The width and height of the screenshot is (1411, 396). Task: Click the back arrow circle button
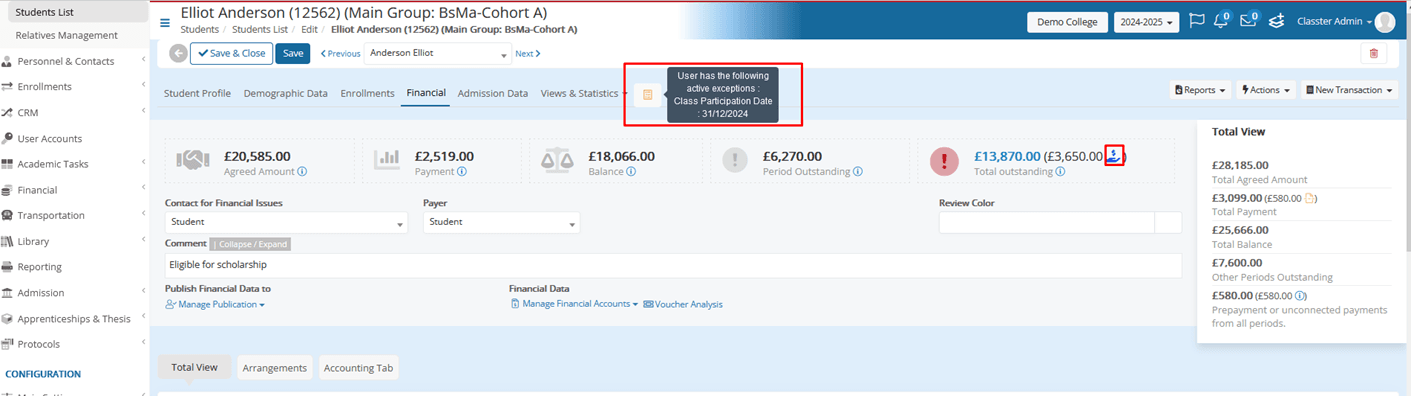[x=178, y=54]
